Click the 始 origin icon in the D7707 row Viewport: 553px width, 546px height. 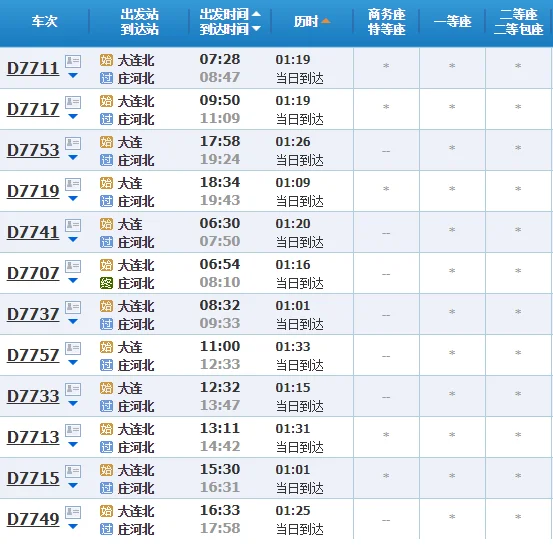pyautogui.click(x=106, y=265)
